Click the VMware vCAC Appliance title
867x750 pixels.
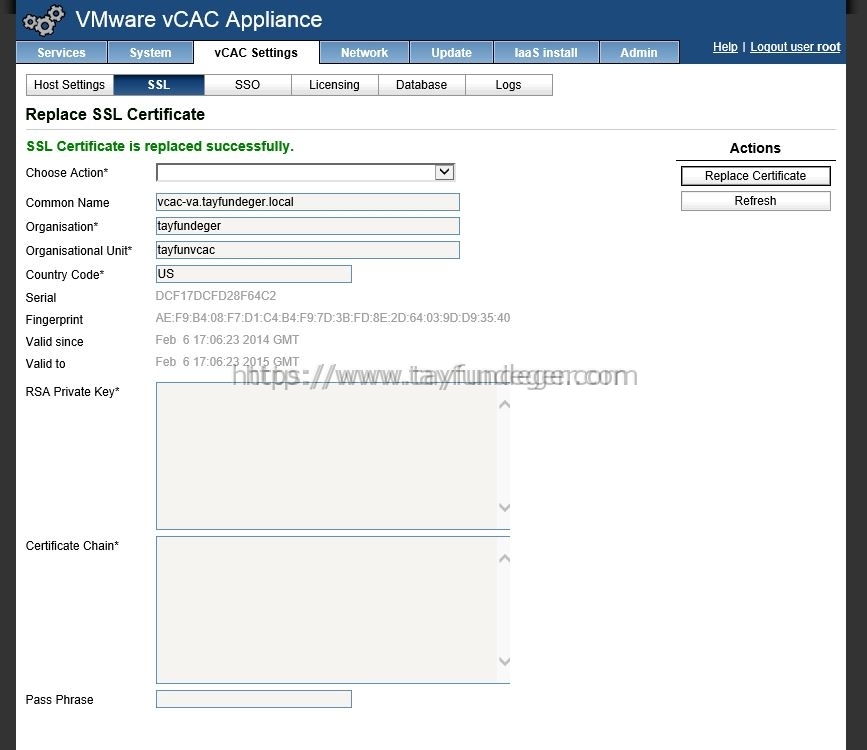199,20
